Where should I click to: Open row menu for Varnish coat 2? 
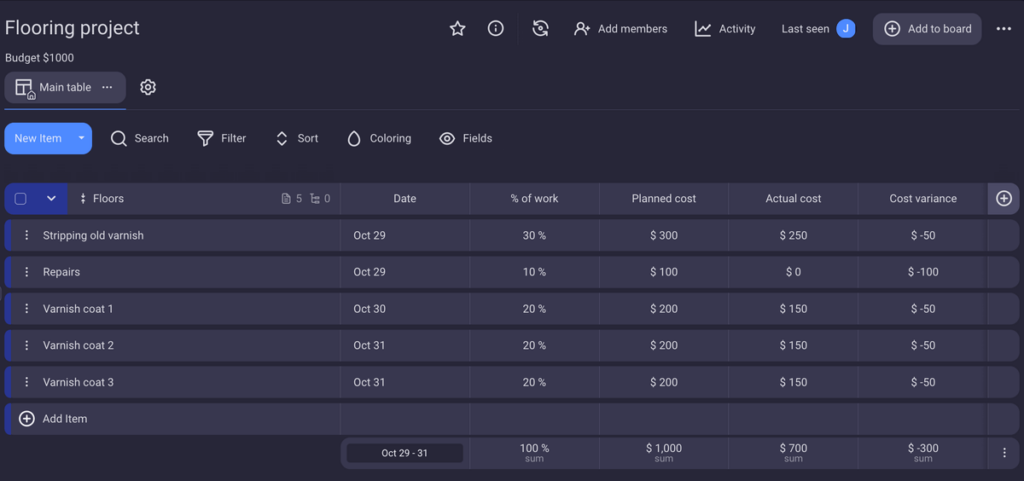(x=27, y=345)
